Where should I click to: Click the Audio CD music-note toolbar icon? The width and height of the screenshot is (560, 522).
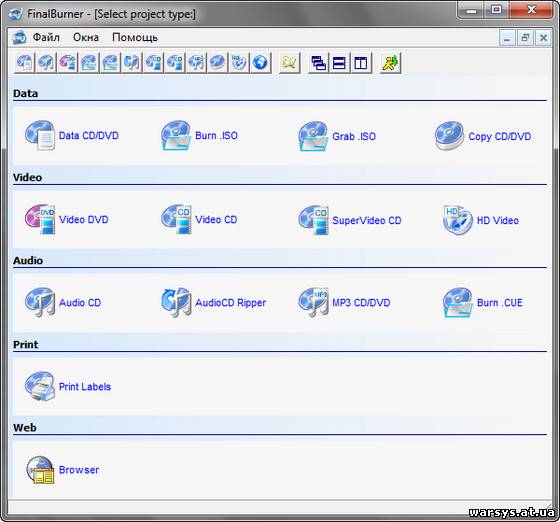click(x=46, y=63)
